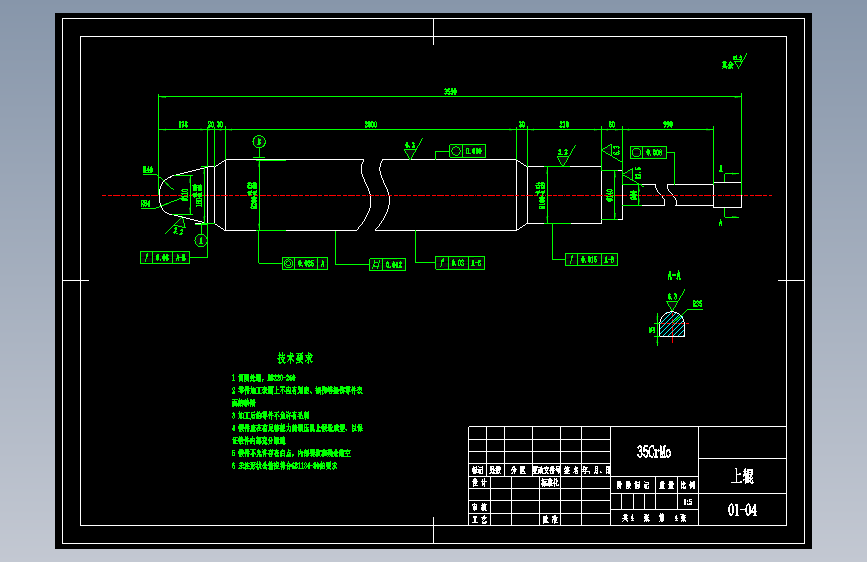
Task: Select the A-A section view label
Action: [674, 275]
